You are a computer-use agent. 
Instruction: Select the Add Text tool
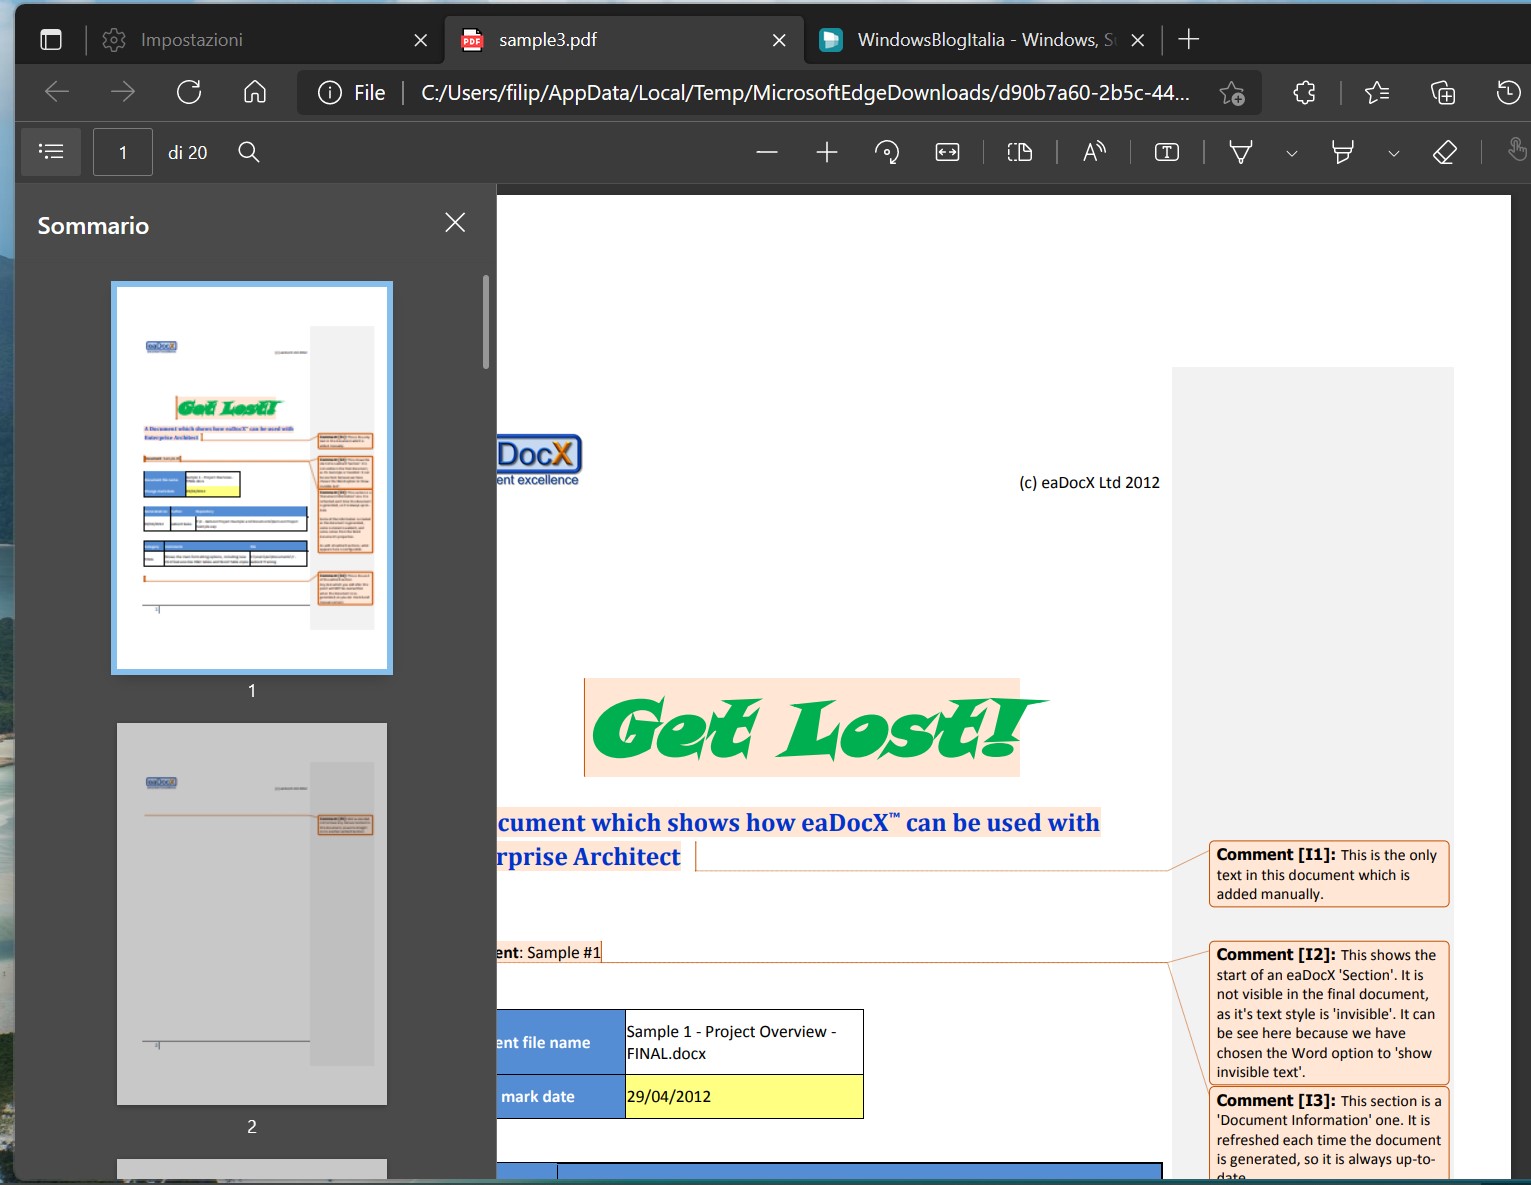point(1167,152)
